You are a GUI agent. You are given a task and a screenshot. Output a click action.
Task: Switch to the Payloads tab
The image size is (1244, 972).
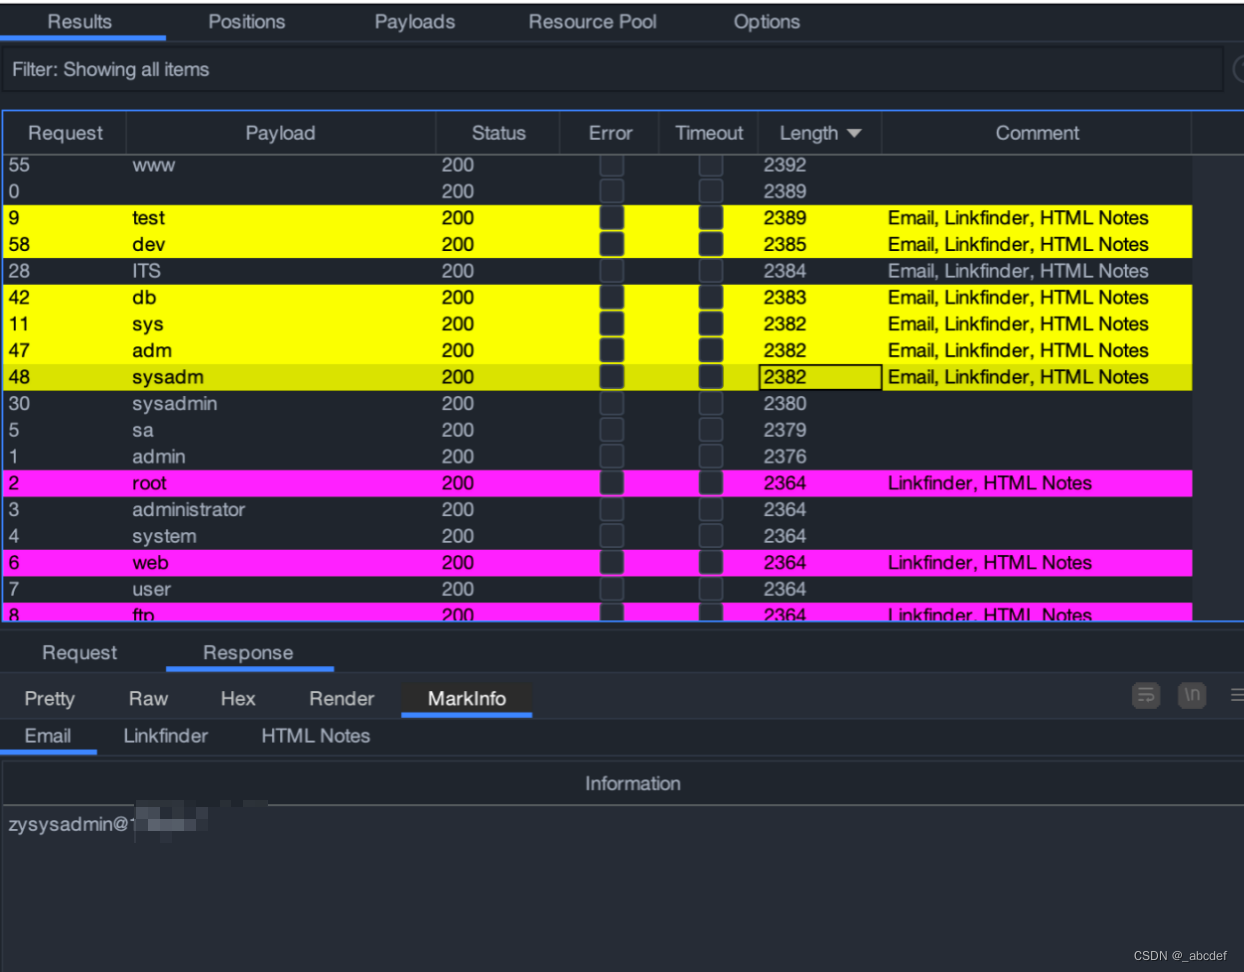coord(414,22)
